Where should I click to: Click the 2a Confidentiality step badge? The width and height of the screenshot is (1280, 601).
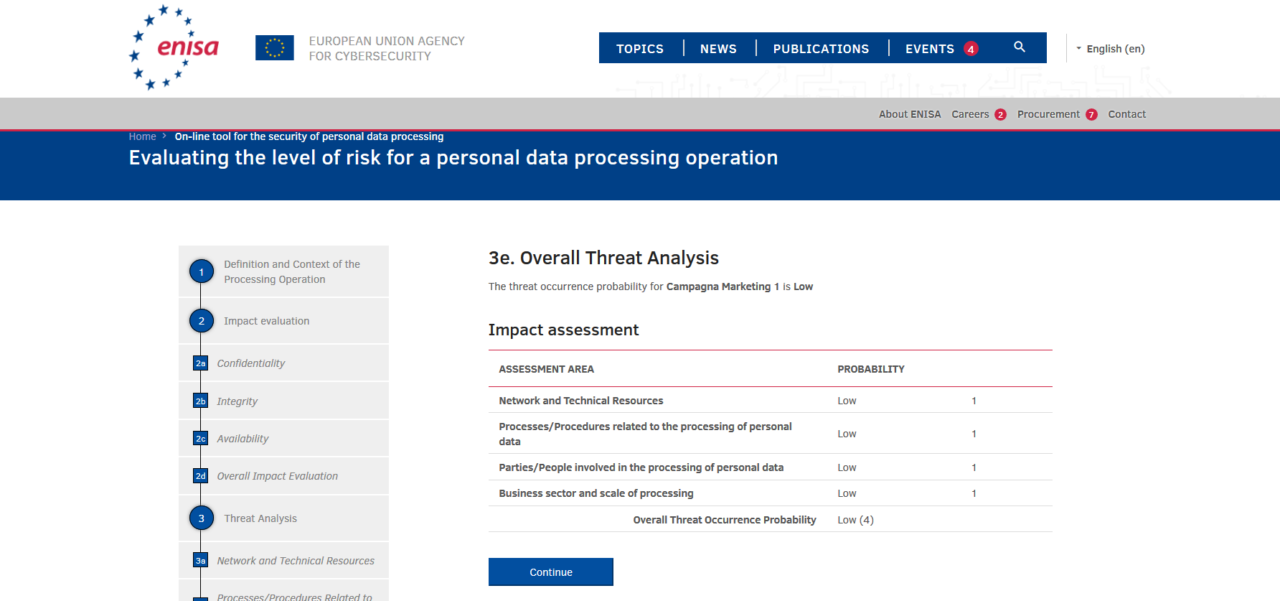(200, 363)
